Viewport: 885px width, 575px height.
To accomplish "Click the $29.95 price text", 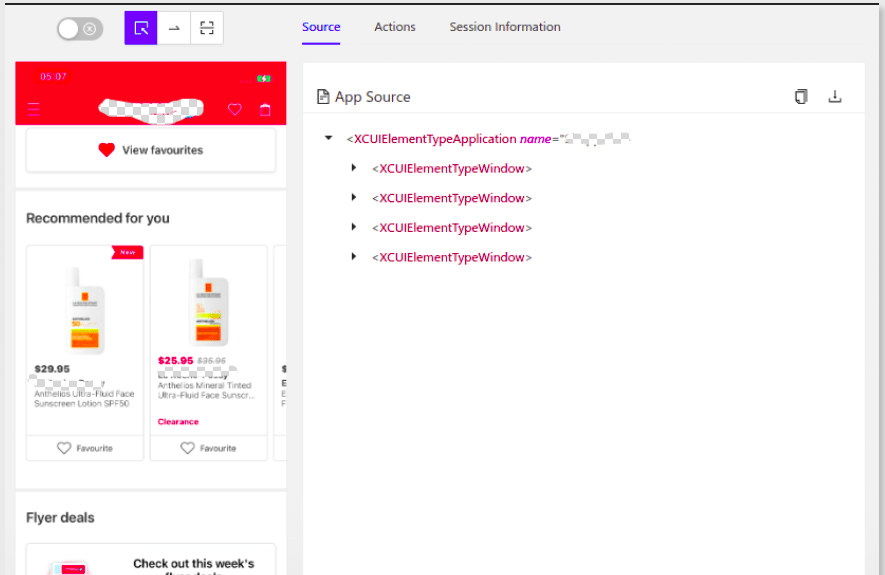I will click(52, 369).
